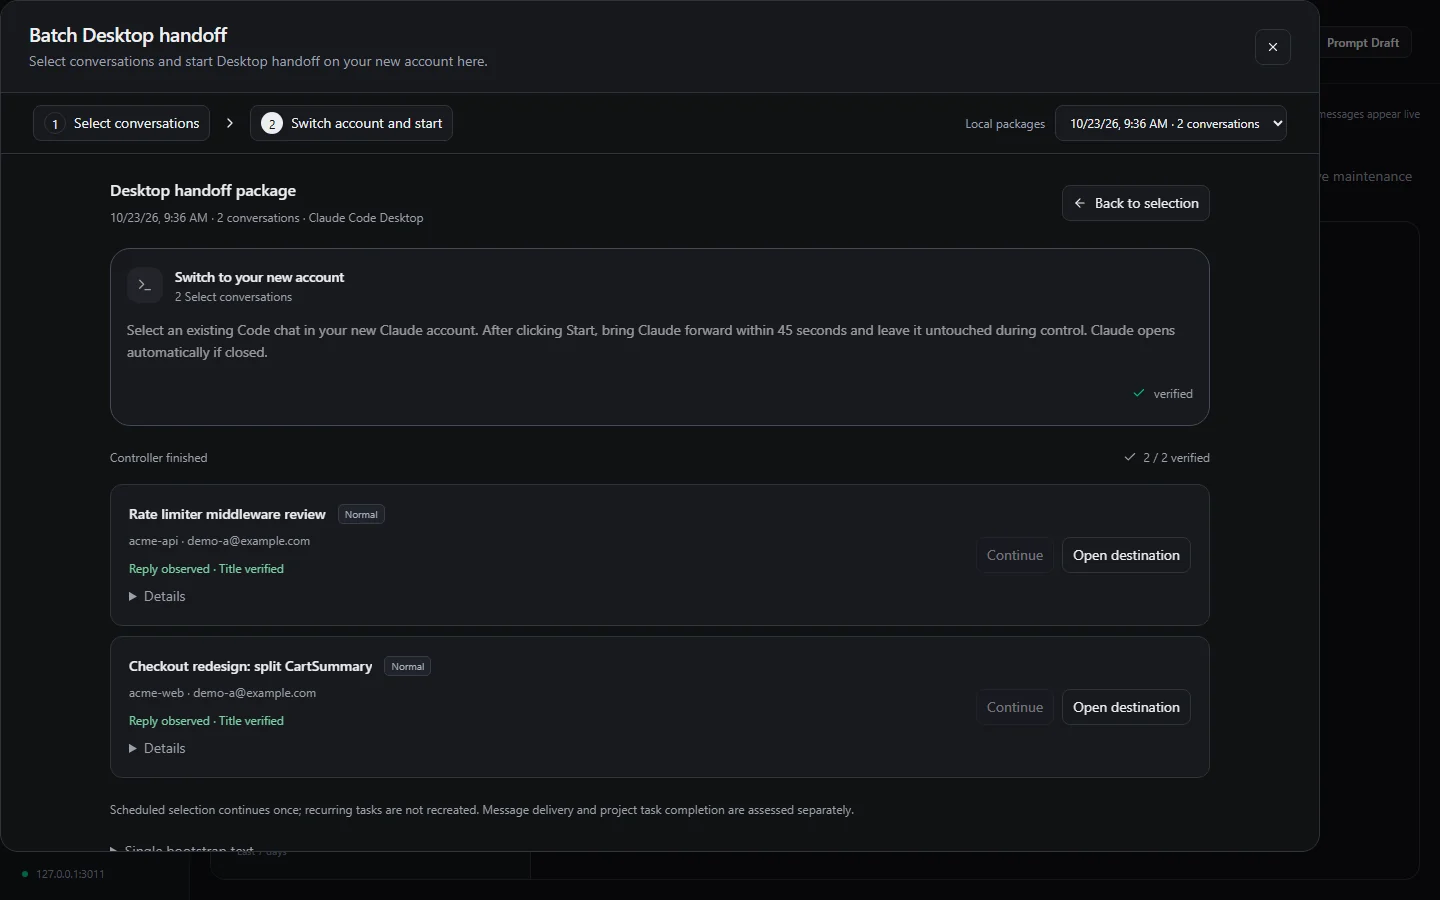The image size is (1440, 900).
Task: Click the Checkout redesign: split CartSummary title
Action: point(250,666)
